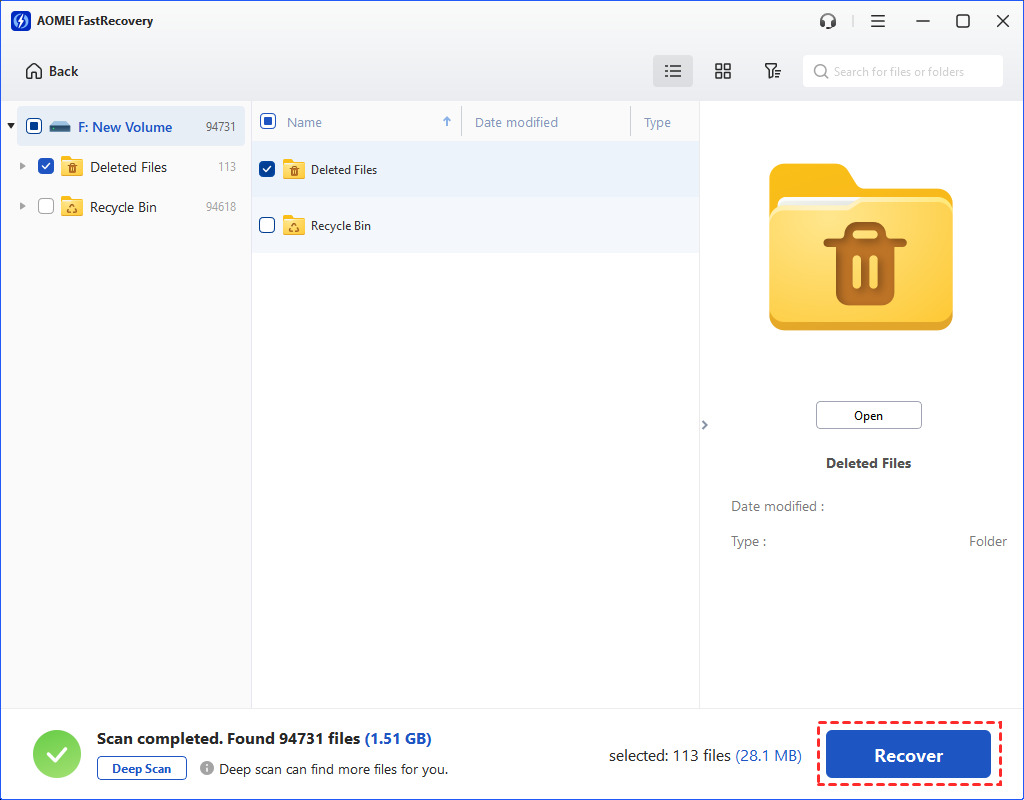
Task: Click the headset support icon
Action: point(828,21)
